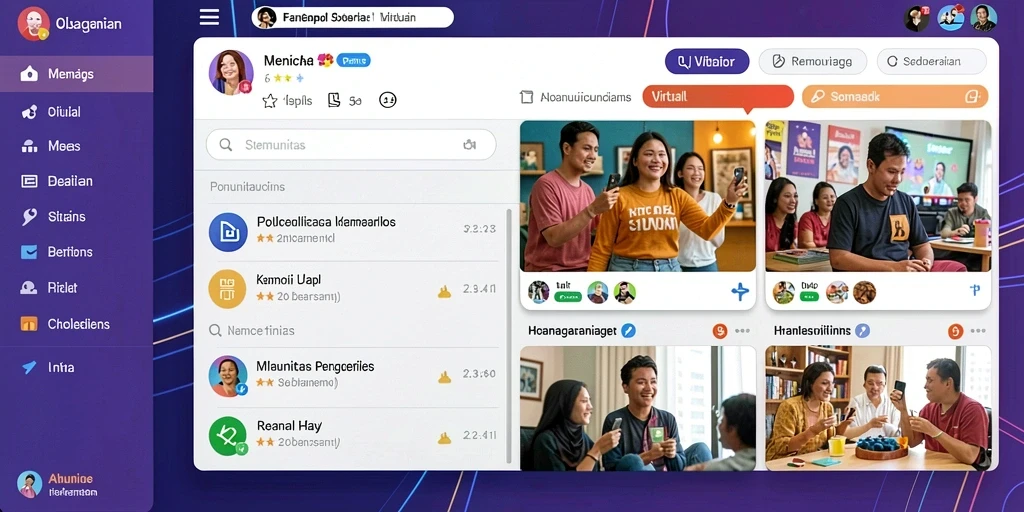Click Menicha's profile picture

tap(231, 72)
